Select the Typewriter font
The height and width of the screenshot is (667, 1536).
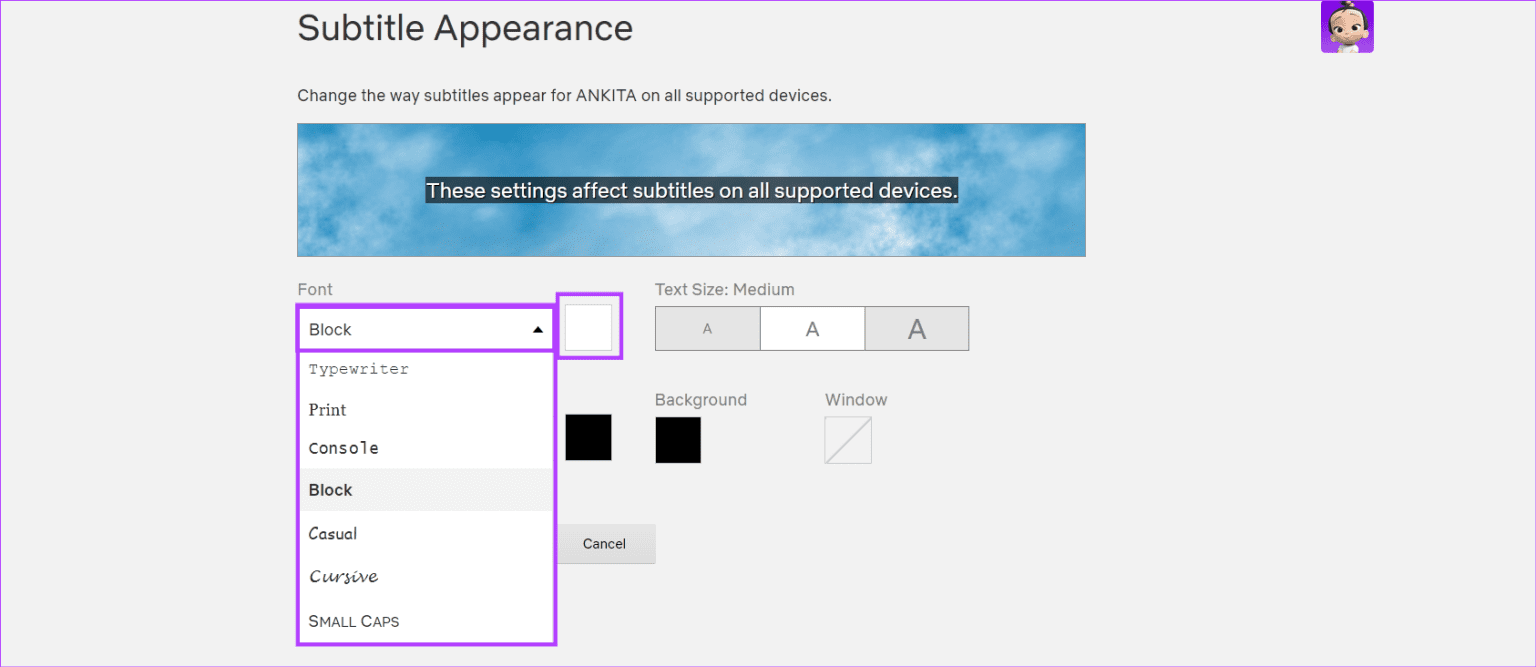point(358,368)
